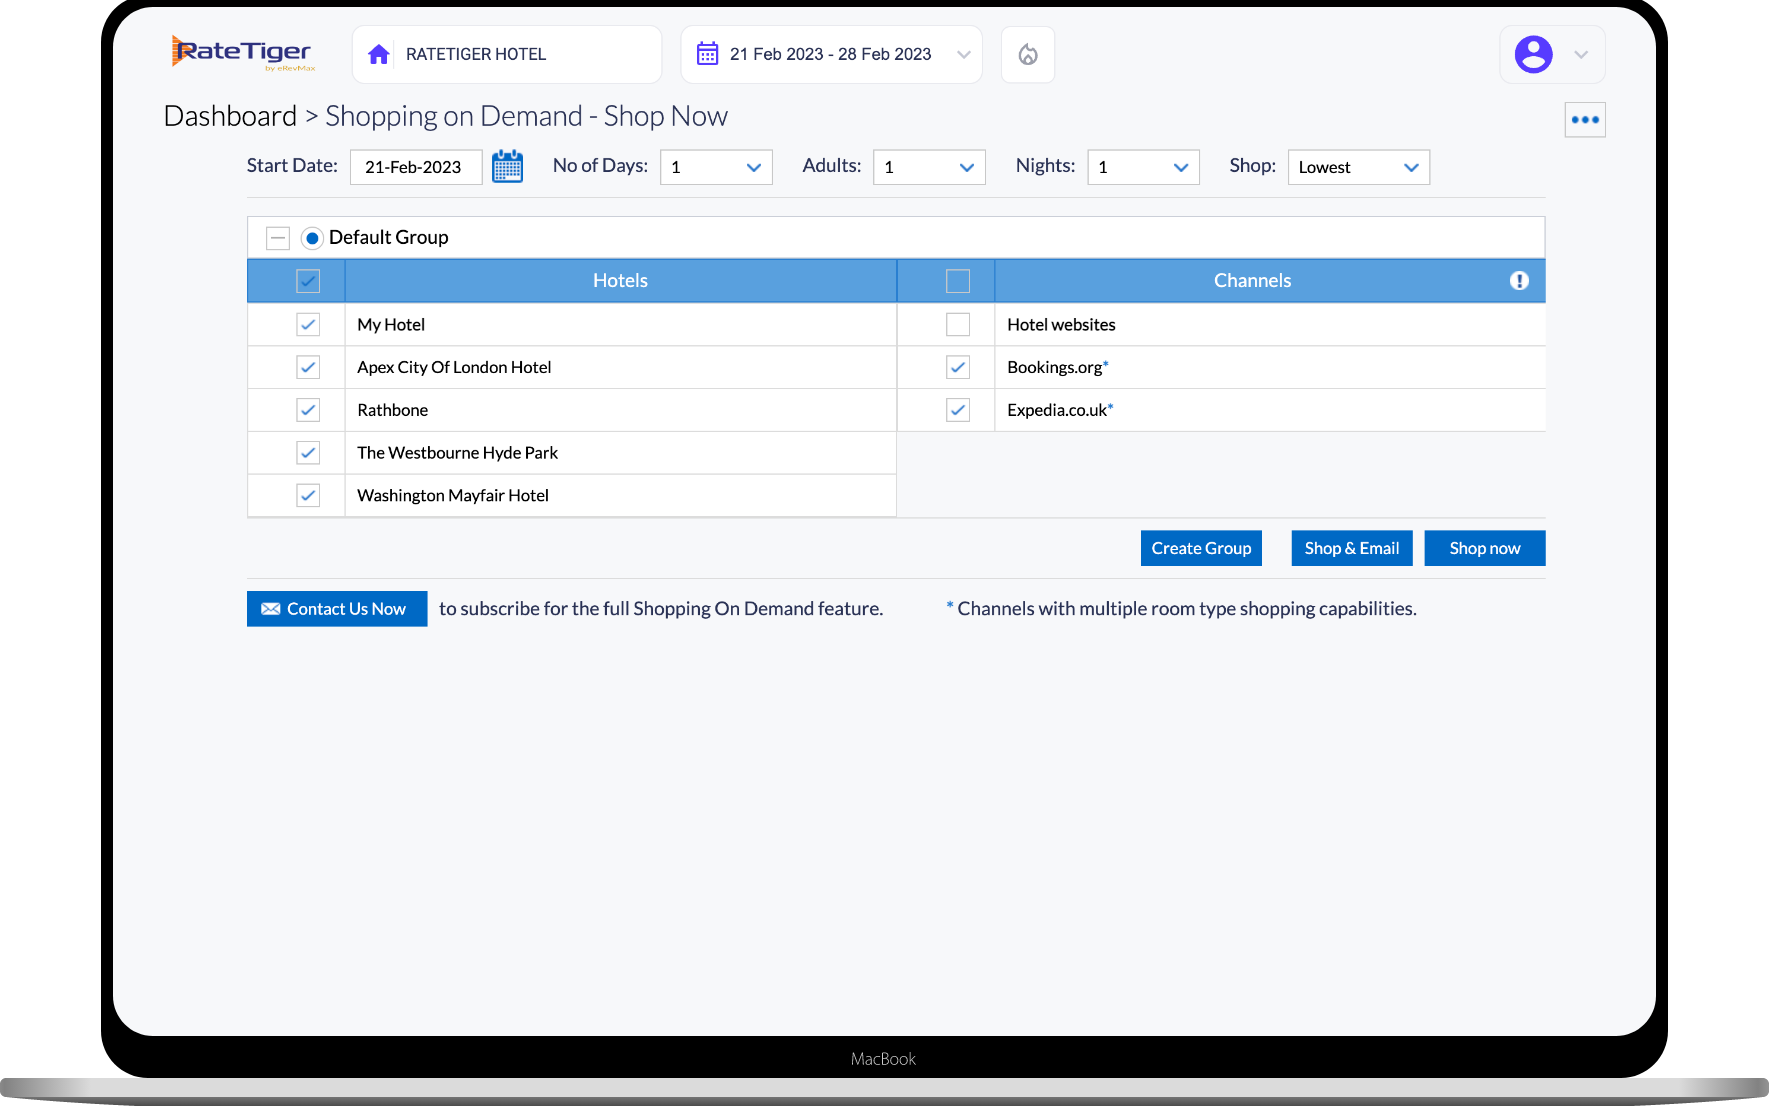Uncheck Washington Mayfair Hotel checkbox
Screen dimensions: 1769x1106
point(308,495)
